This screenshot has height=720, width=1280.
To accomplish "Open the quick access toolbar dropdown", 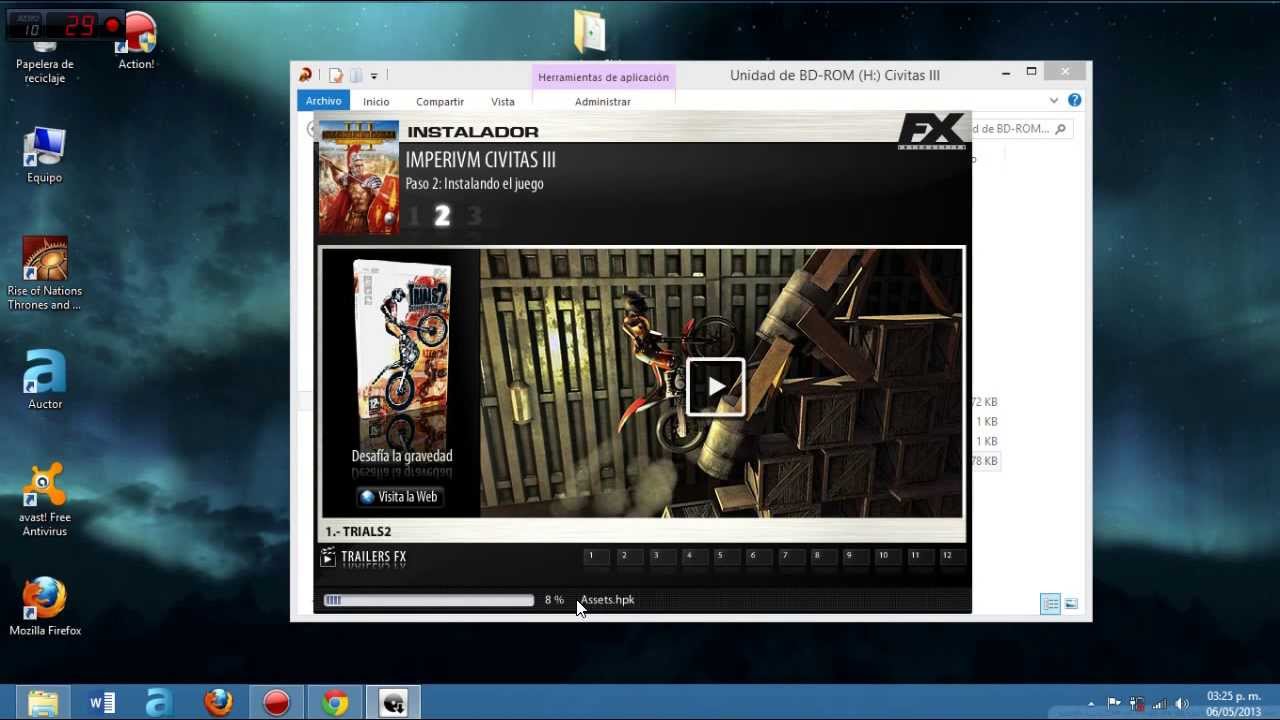I will click(x=374, y=76).
